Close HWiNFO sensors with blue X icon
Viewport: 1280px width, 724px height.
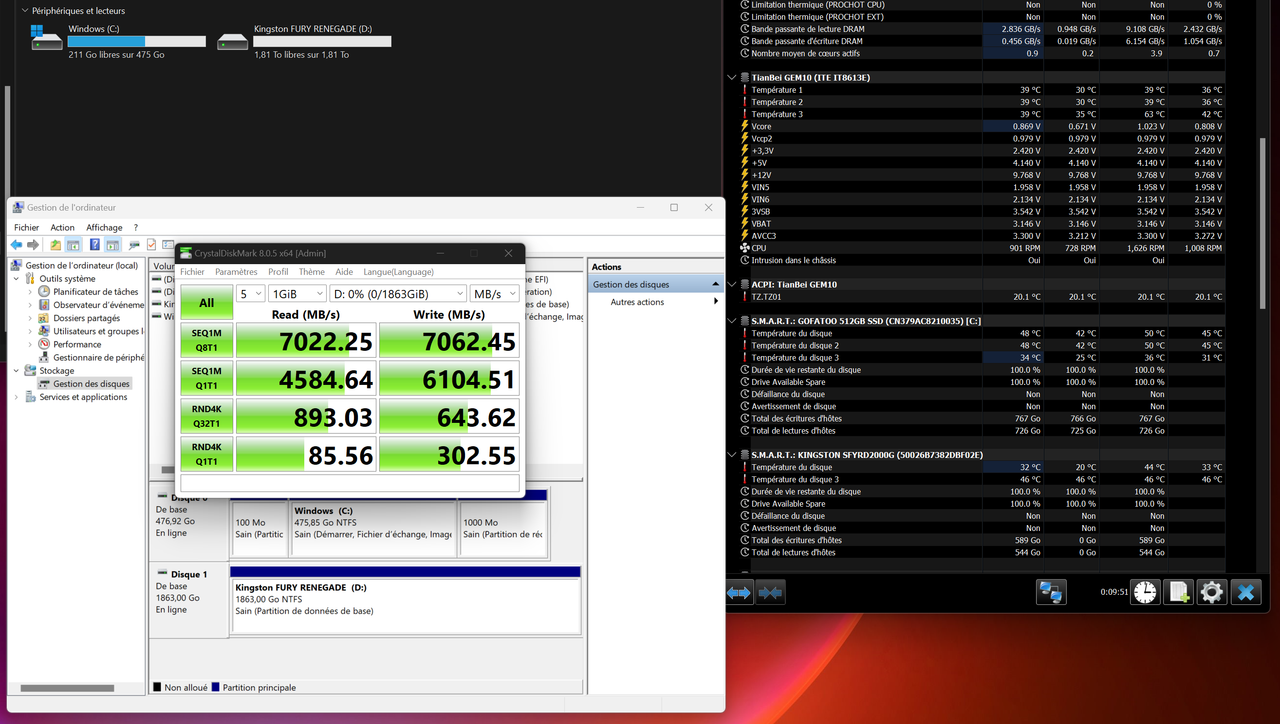click(x=1246, y=592)
